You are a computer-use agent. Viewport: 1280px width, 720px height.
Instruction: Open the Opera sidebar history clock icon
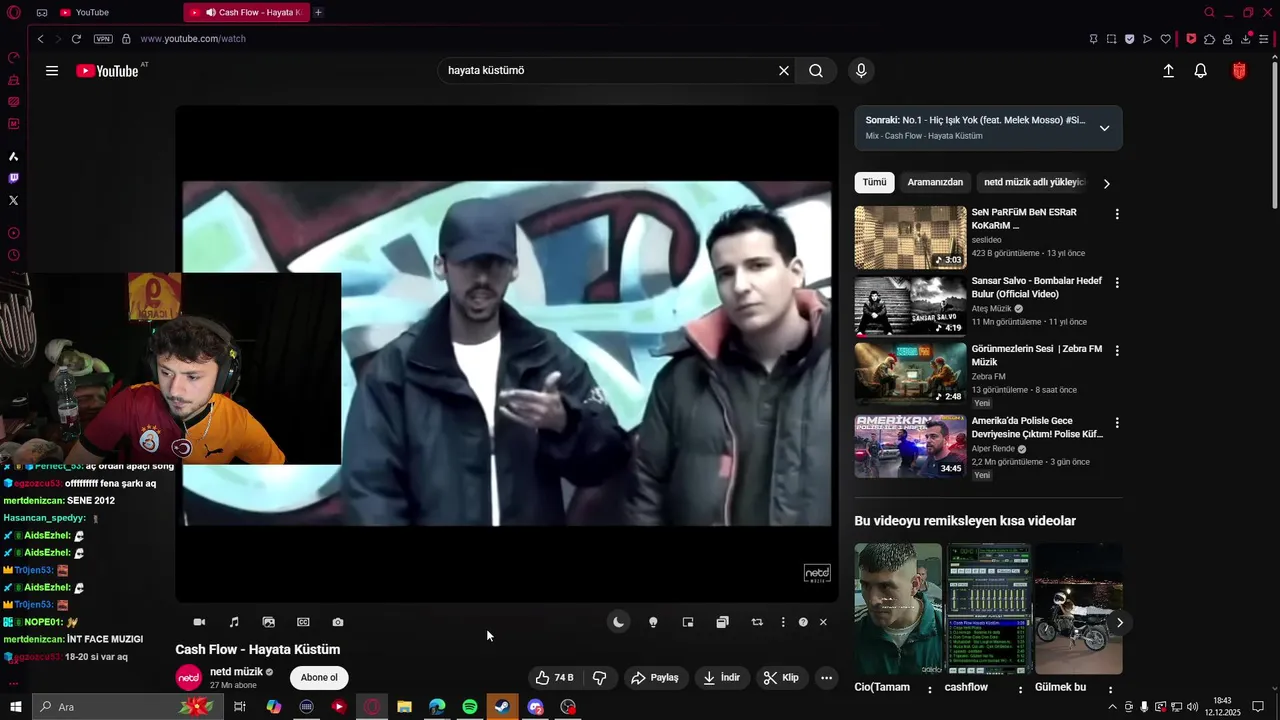point(13,255)
